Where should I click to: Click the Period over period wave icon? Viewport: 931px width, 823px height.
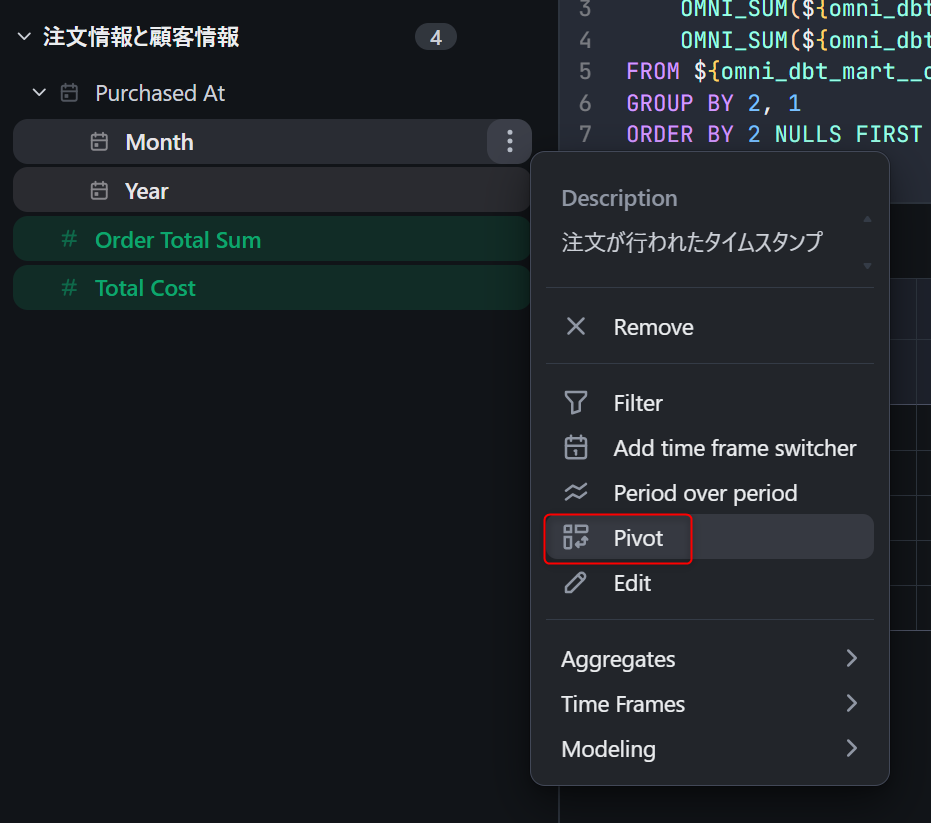[x=576, y=493]
